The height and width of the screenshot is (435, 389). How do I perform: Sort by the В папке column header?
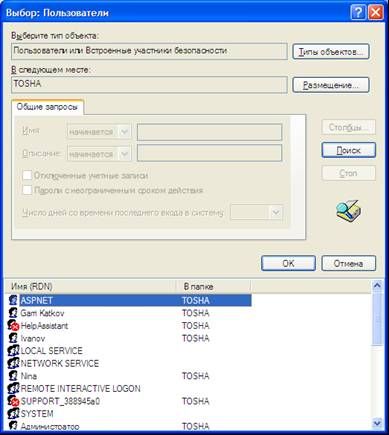click(x=213, y=286)
